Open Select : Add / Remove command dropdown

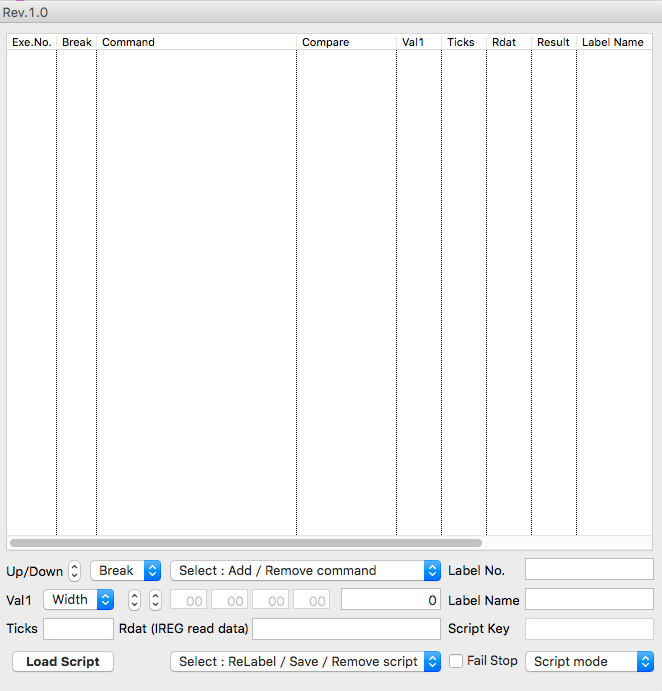click(305, 571)
